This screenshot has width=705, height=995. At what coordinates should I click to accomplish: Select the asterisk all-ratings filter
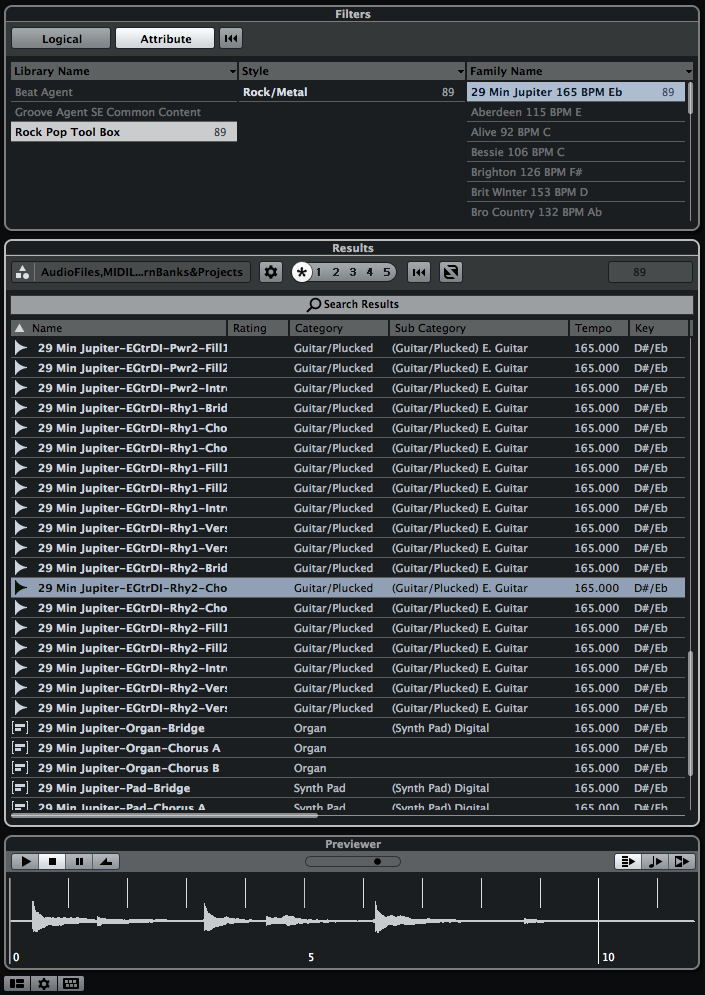[302, 272]
